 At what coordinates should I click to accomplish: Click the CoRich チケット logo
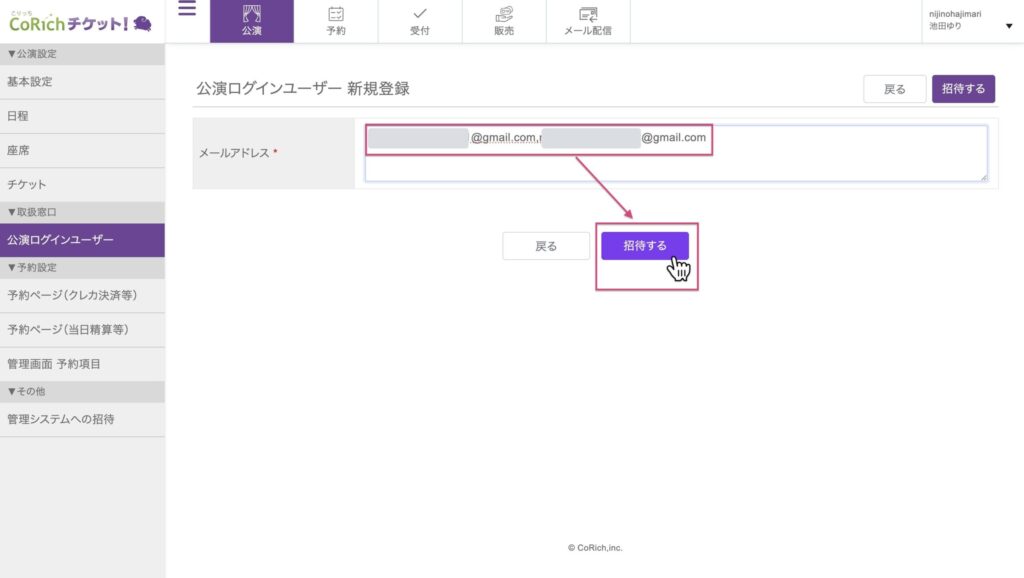click(80, 21)
